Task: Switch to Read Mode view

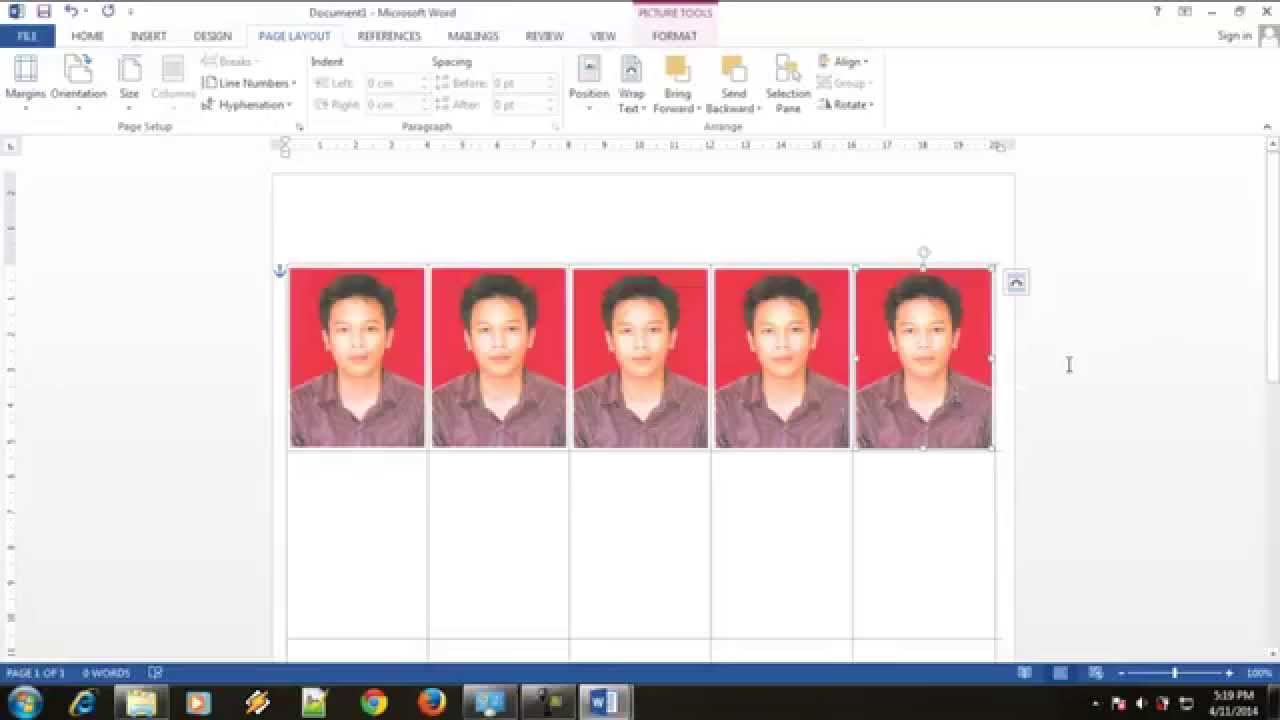Action: pyautogui.click(x=1025, y=673)
